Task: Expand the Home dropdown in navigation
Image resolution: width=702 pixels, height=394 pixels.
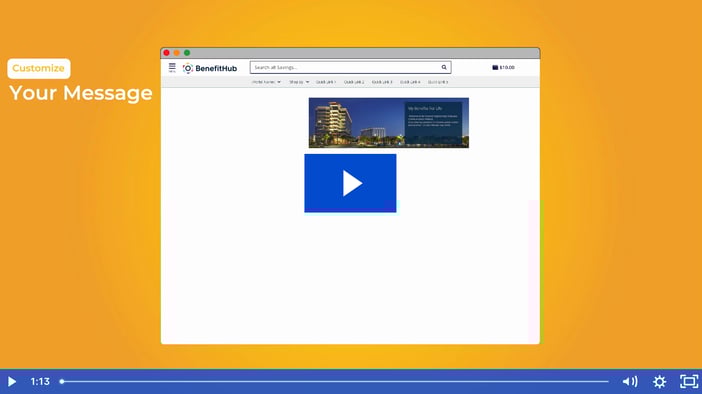Action: pyautogui.click(x=266, y=82)
